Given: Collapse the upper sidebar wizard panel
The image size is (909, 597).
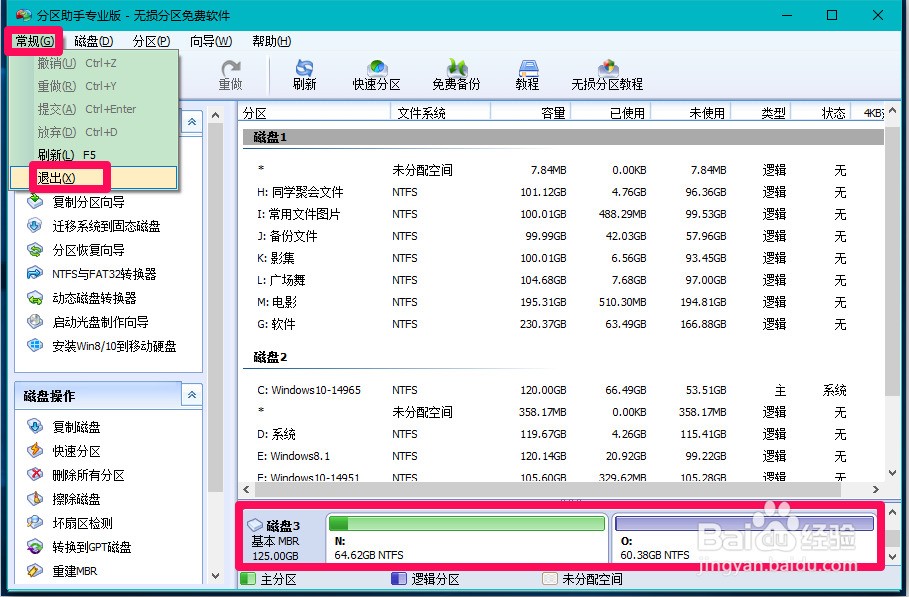Looking at the screenshot, I should click(191, 121).
